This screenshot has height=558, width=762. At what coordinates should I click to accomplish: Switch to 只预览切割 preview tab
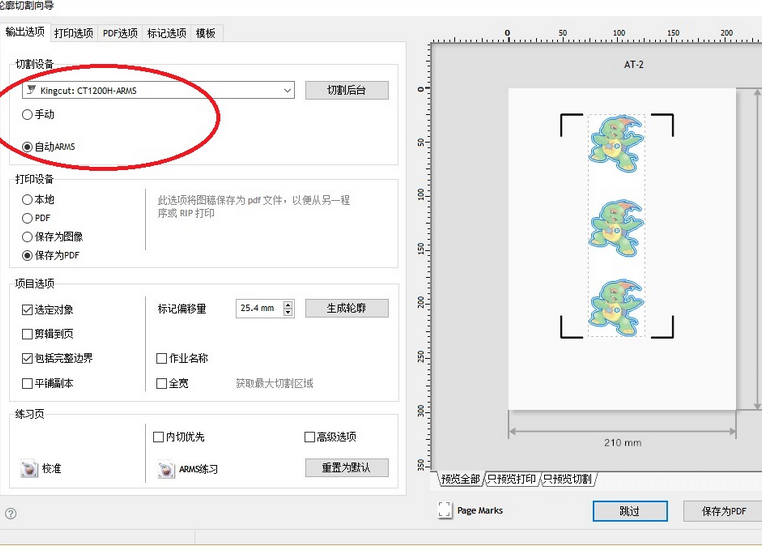coord(569,479)
